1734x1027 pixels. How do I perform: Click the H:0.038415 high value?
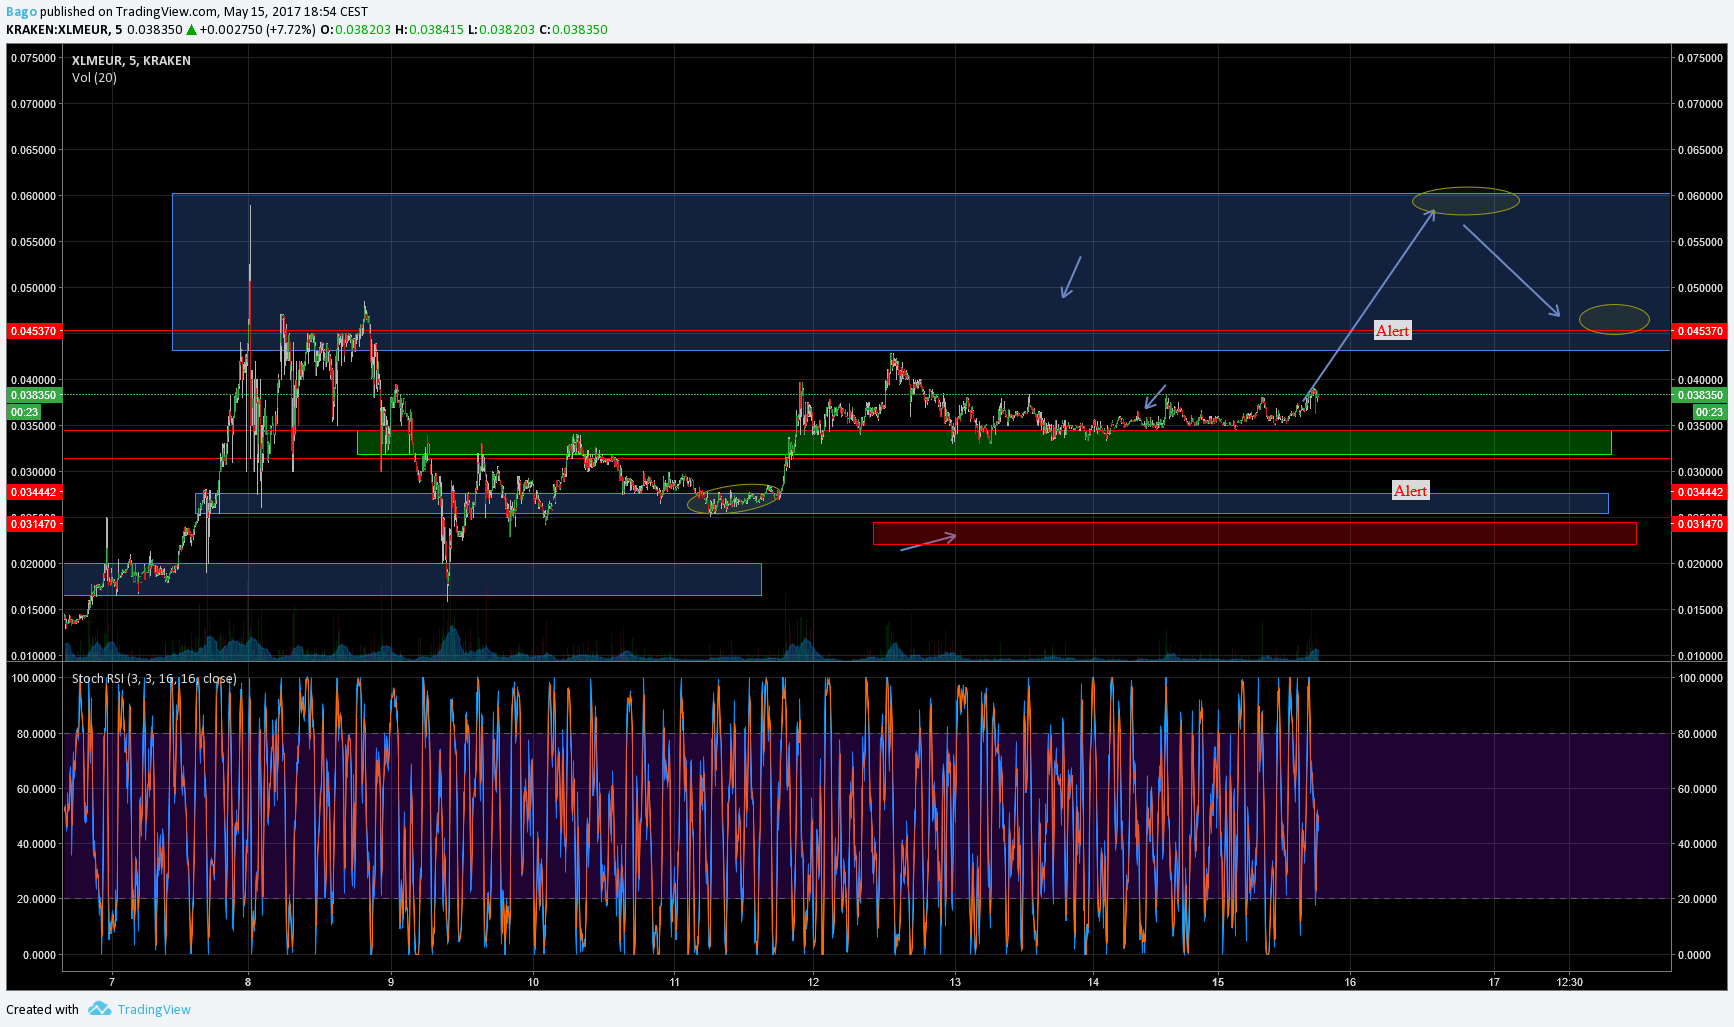429,30
